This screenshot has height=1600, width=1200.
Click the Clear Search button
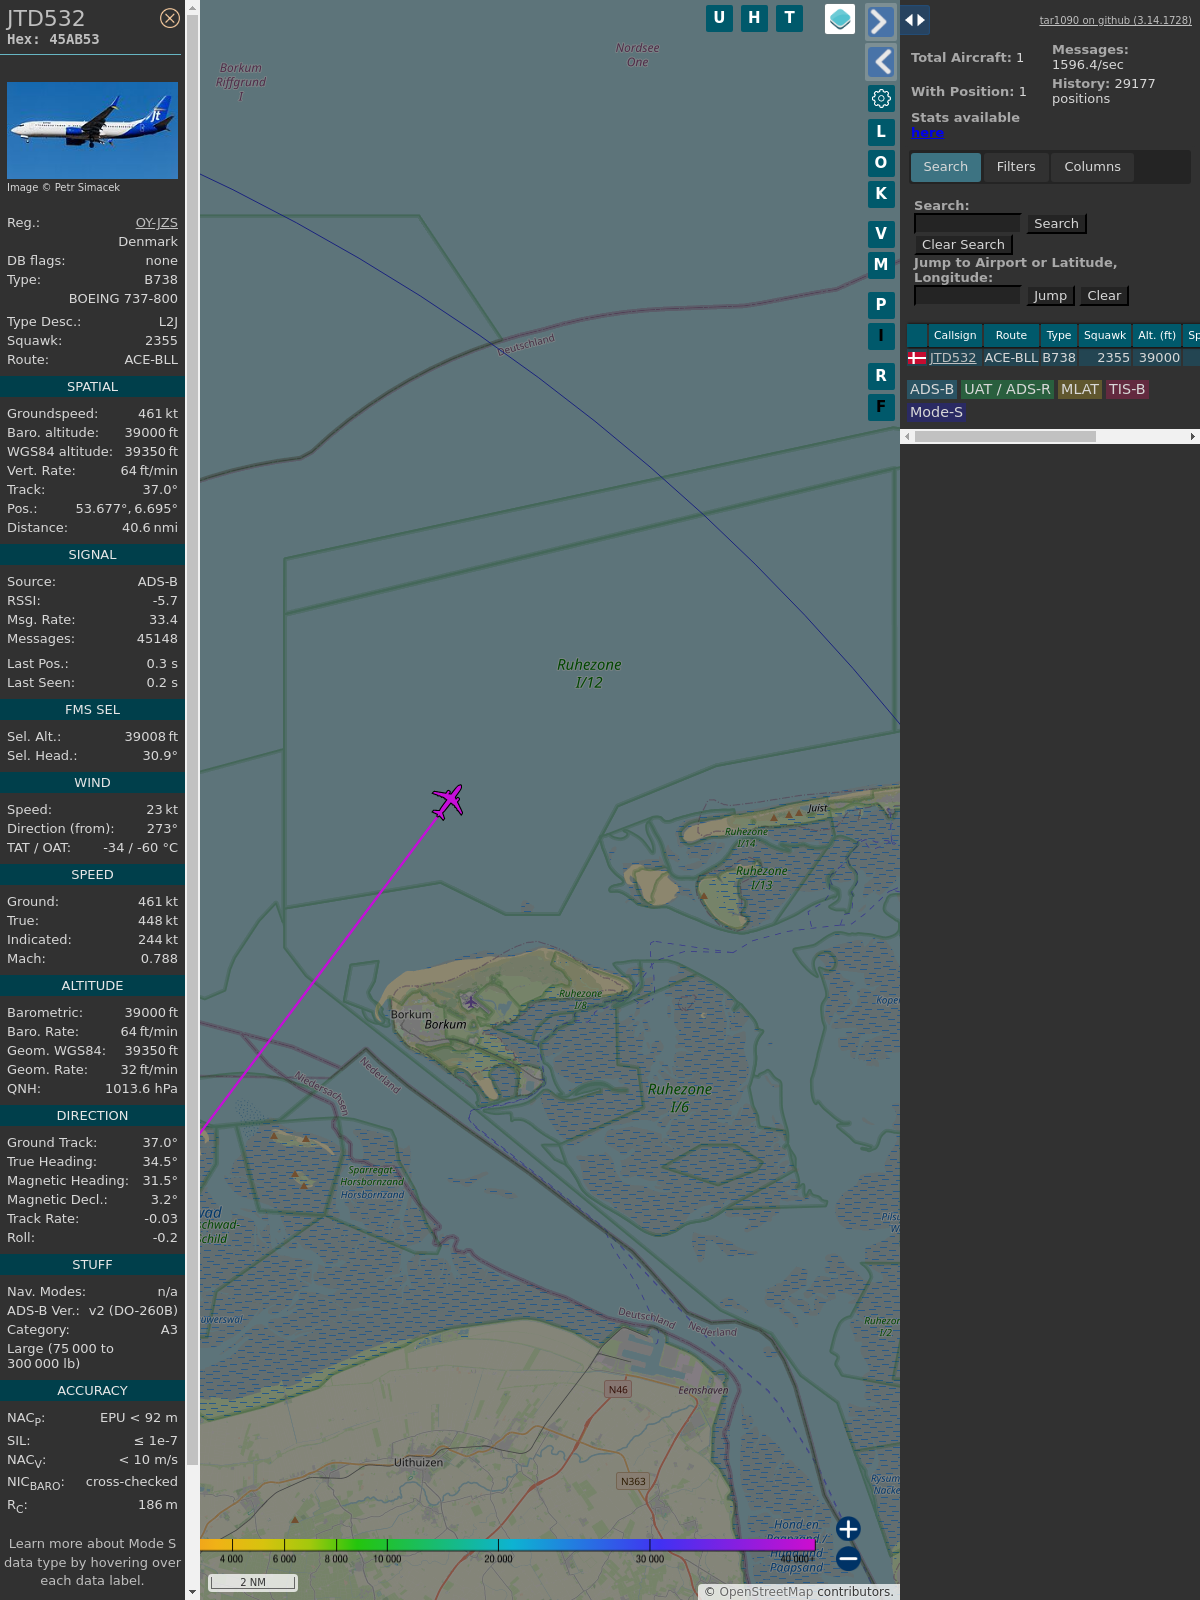point(963,245)
